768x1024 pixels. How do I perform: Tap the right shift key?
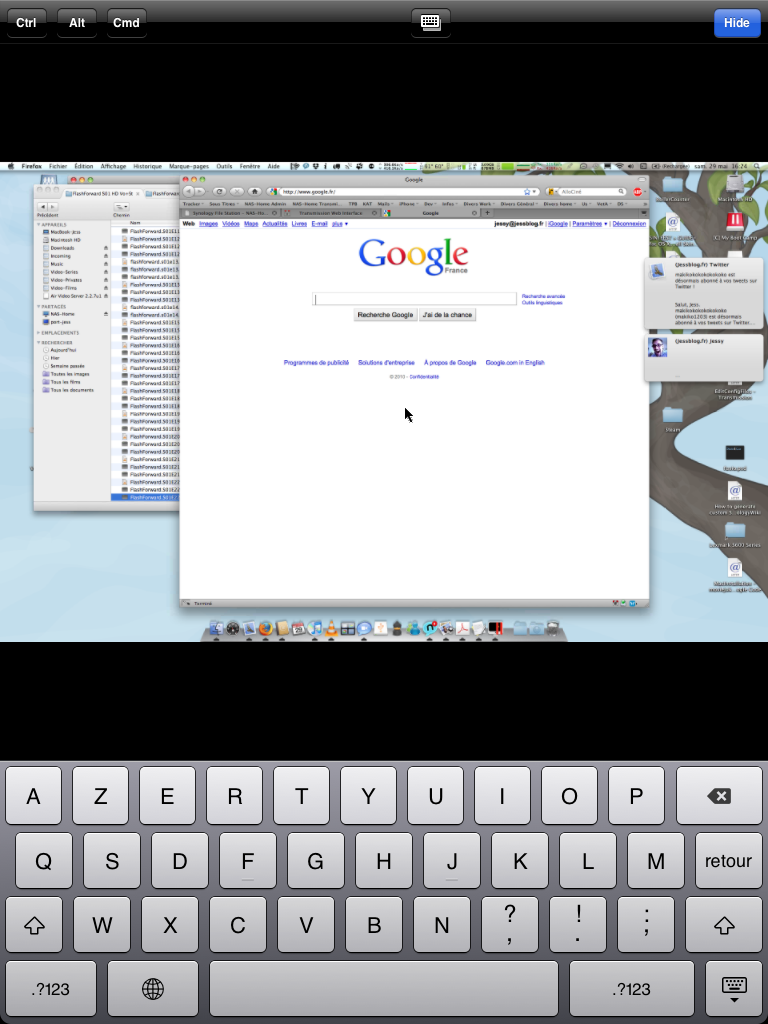(x=724, y=925)
